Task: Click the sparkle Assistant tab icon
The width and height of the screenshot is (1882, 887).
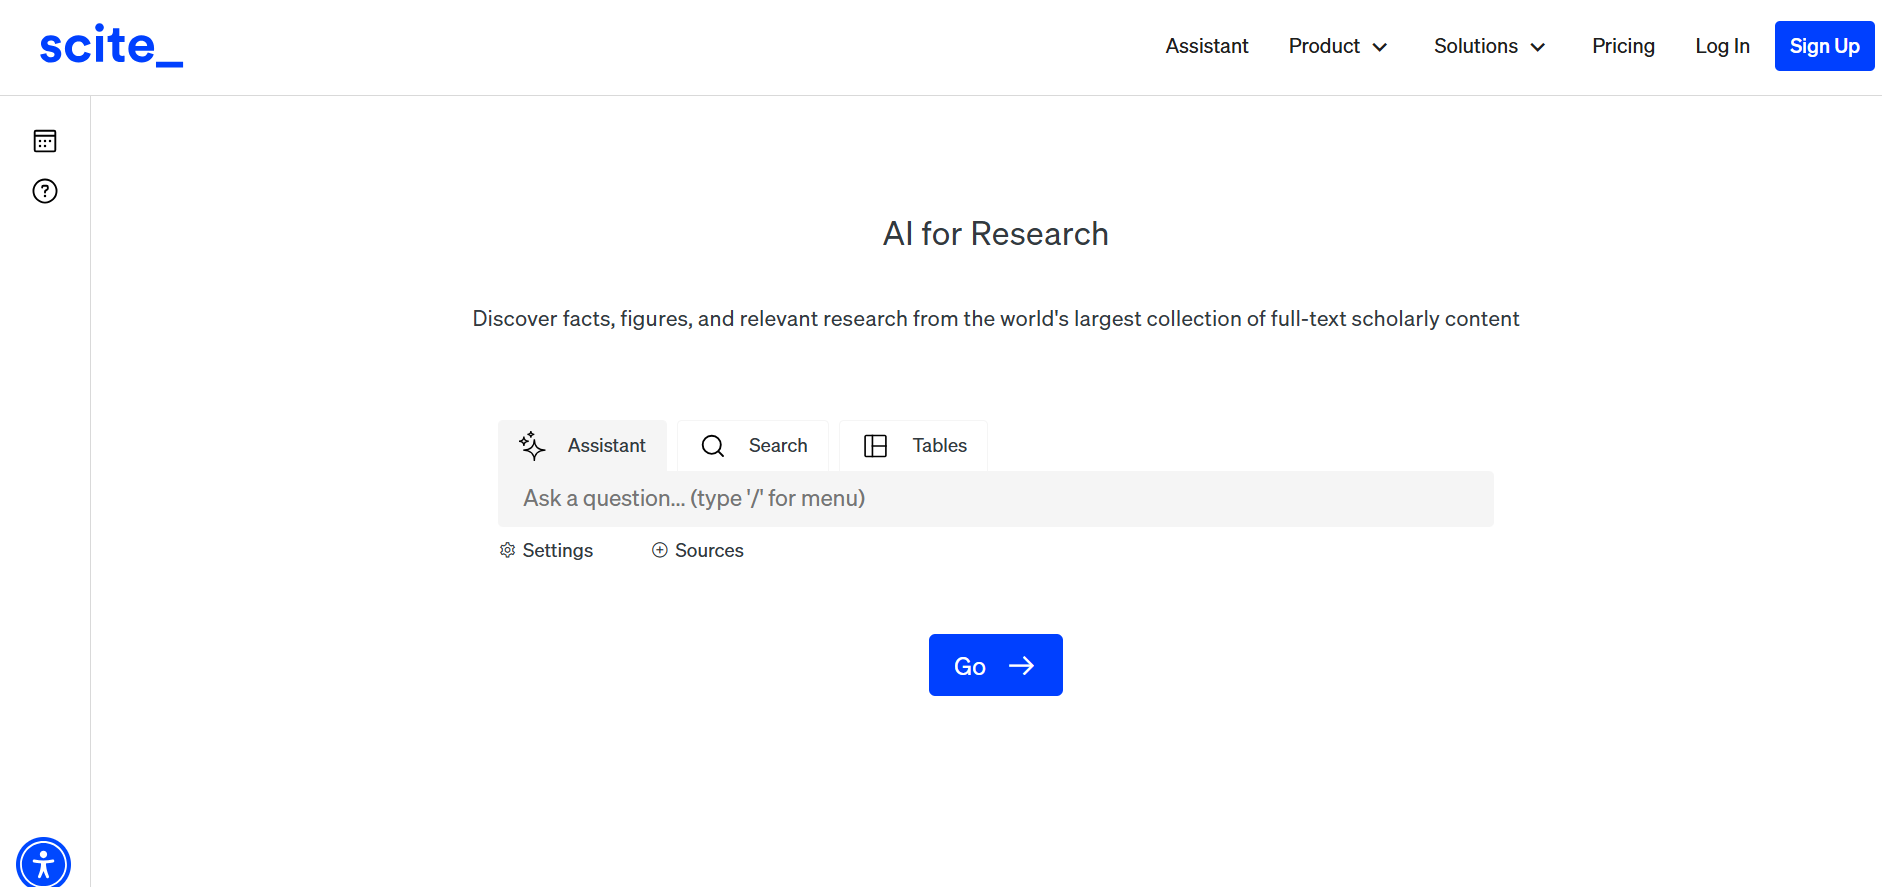Action: [x=532, y=446]
